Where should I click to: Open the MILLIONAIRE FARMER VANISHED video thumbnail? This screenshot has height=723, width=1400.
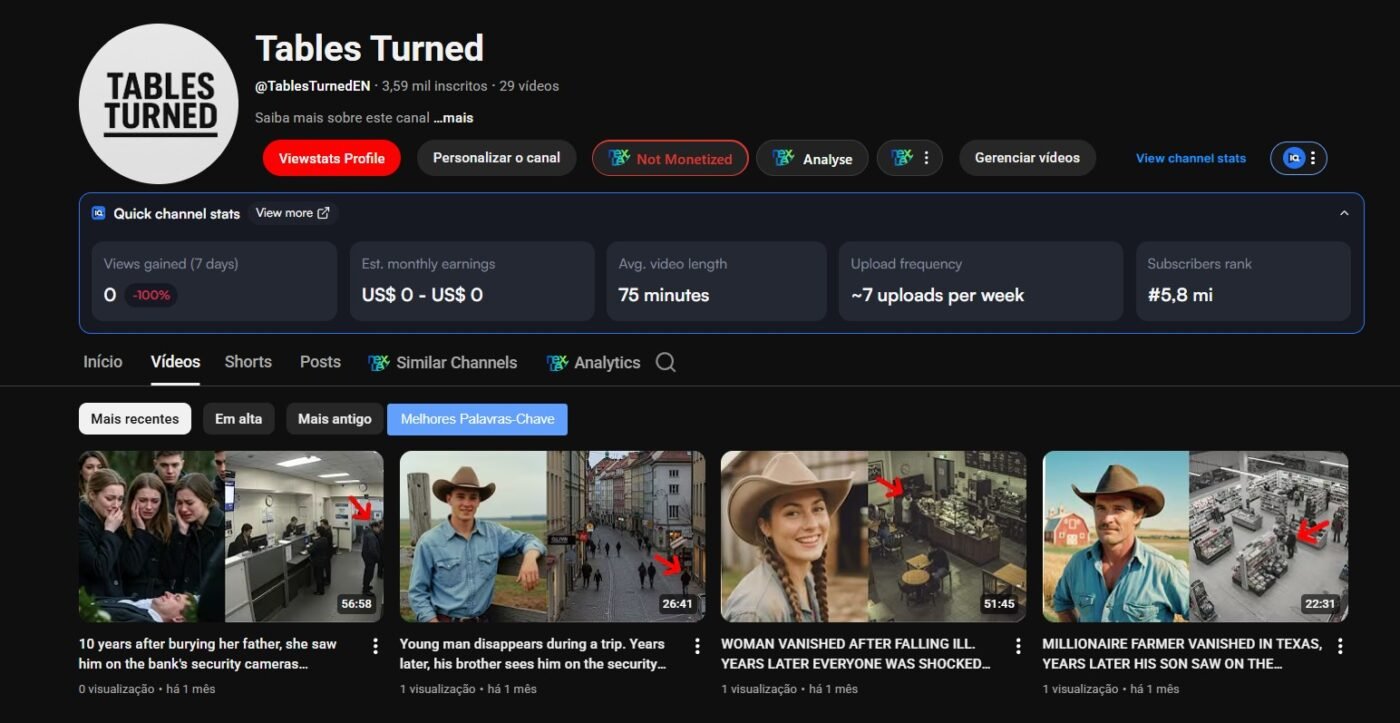[1196, 536]
